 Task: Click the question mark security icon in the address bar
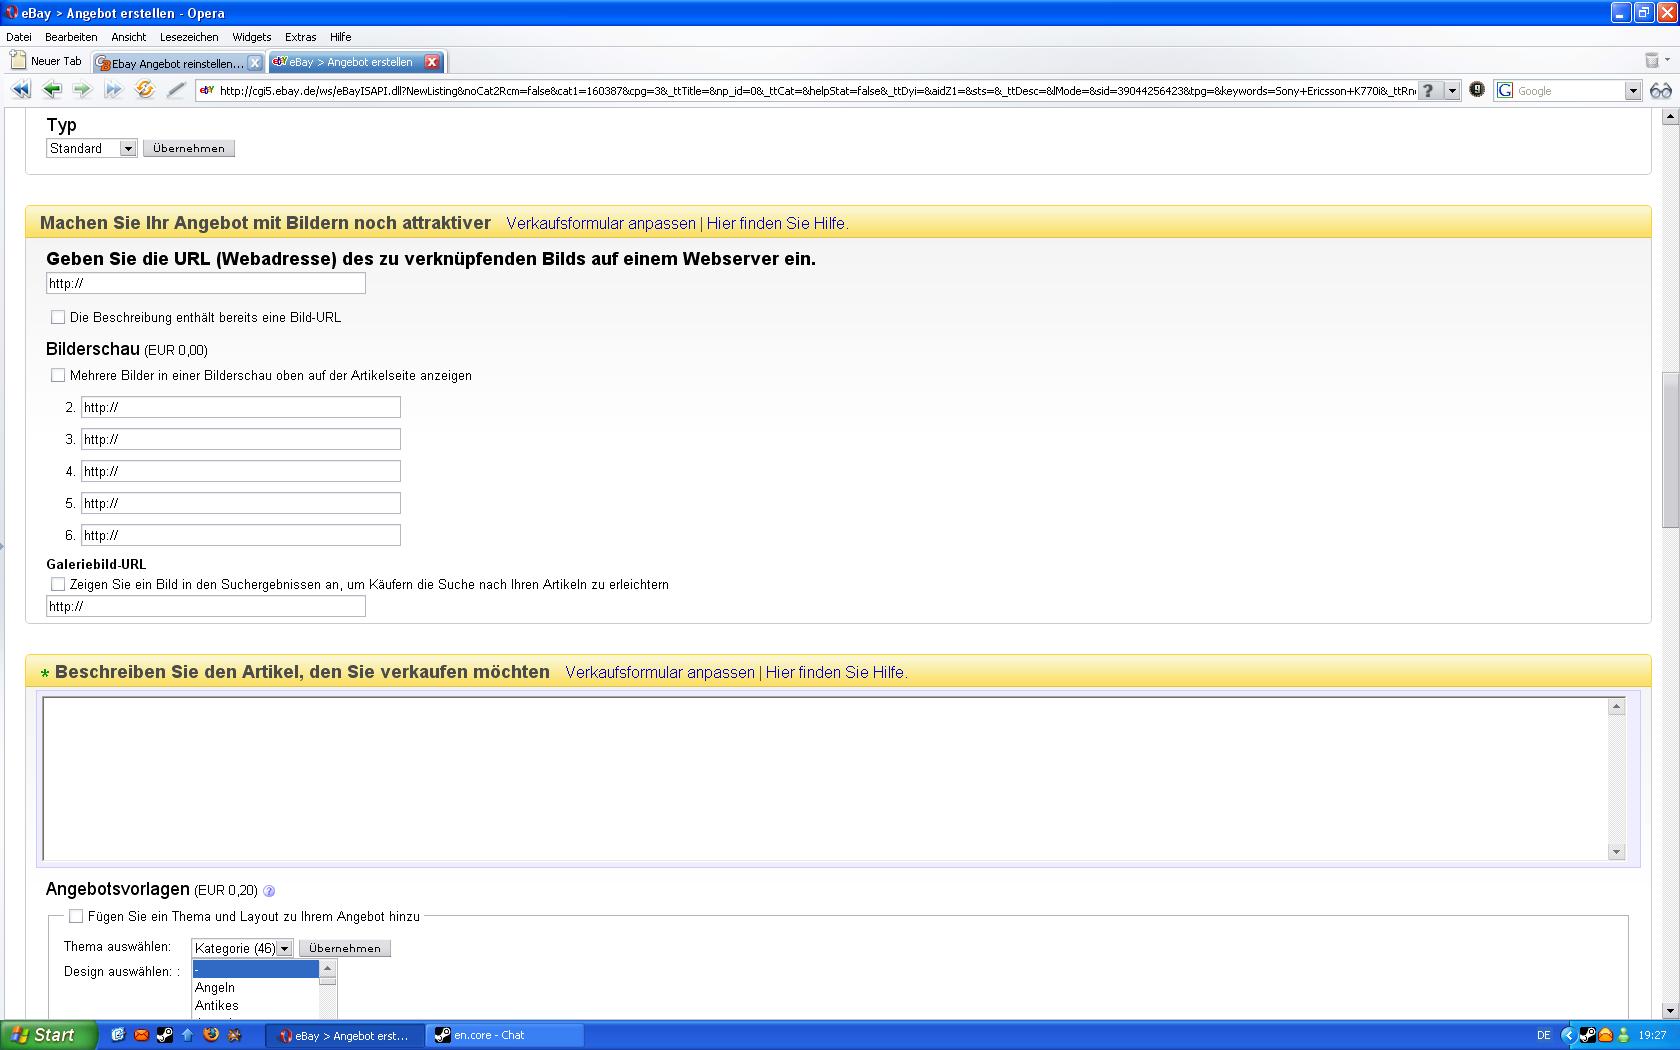pos(1429,91)
